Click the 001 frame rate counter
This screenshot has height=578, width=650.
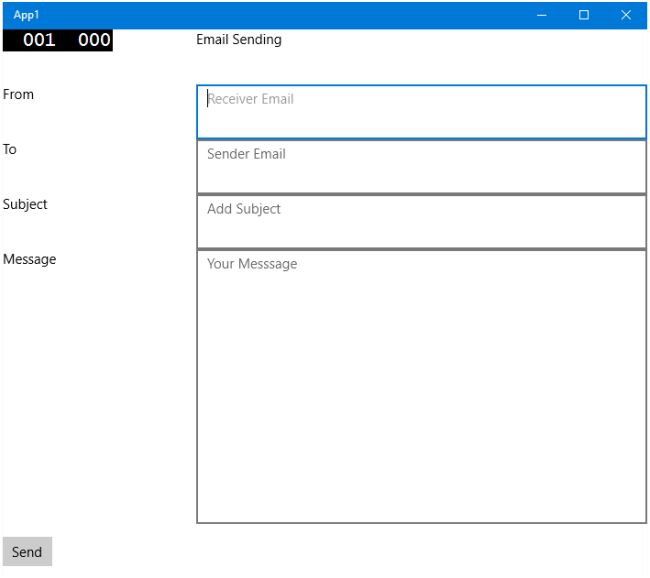[x=39, y=40]
